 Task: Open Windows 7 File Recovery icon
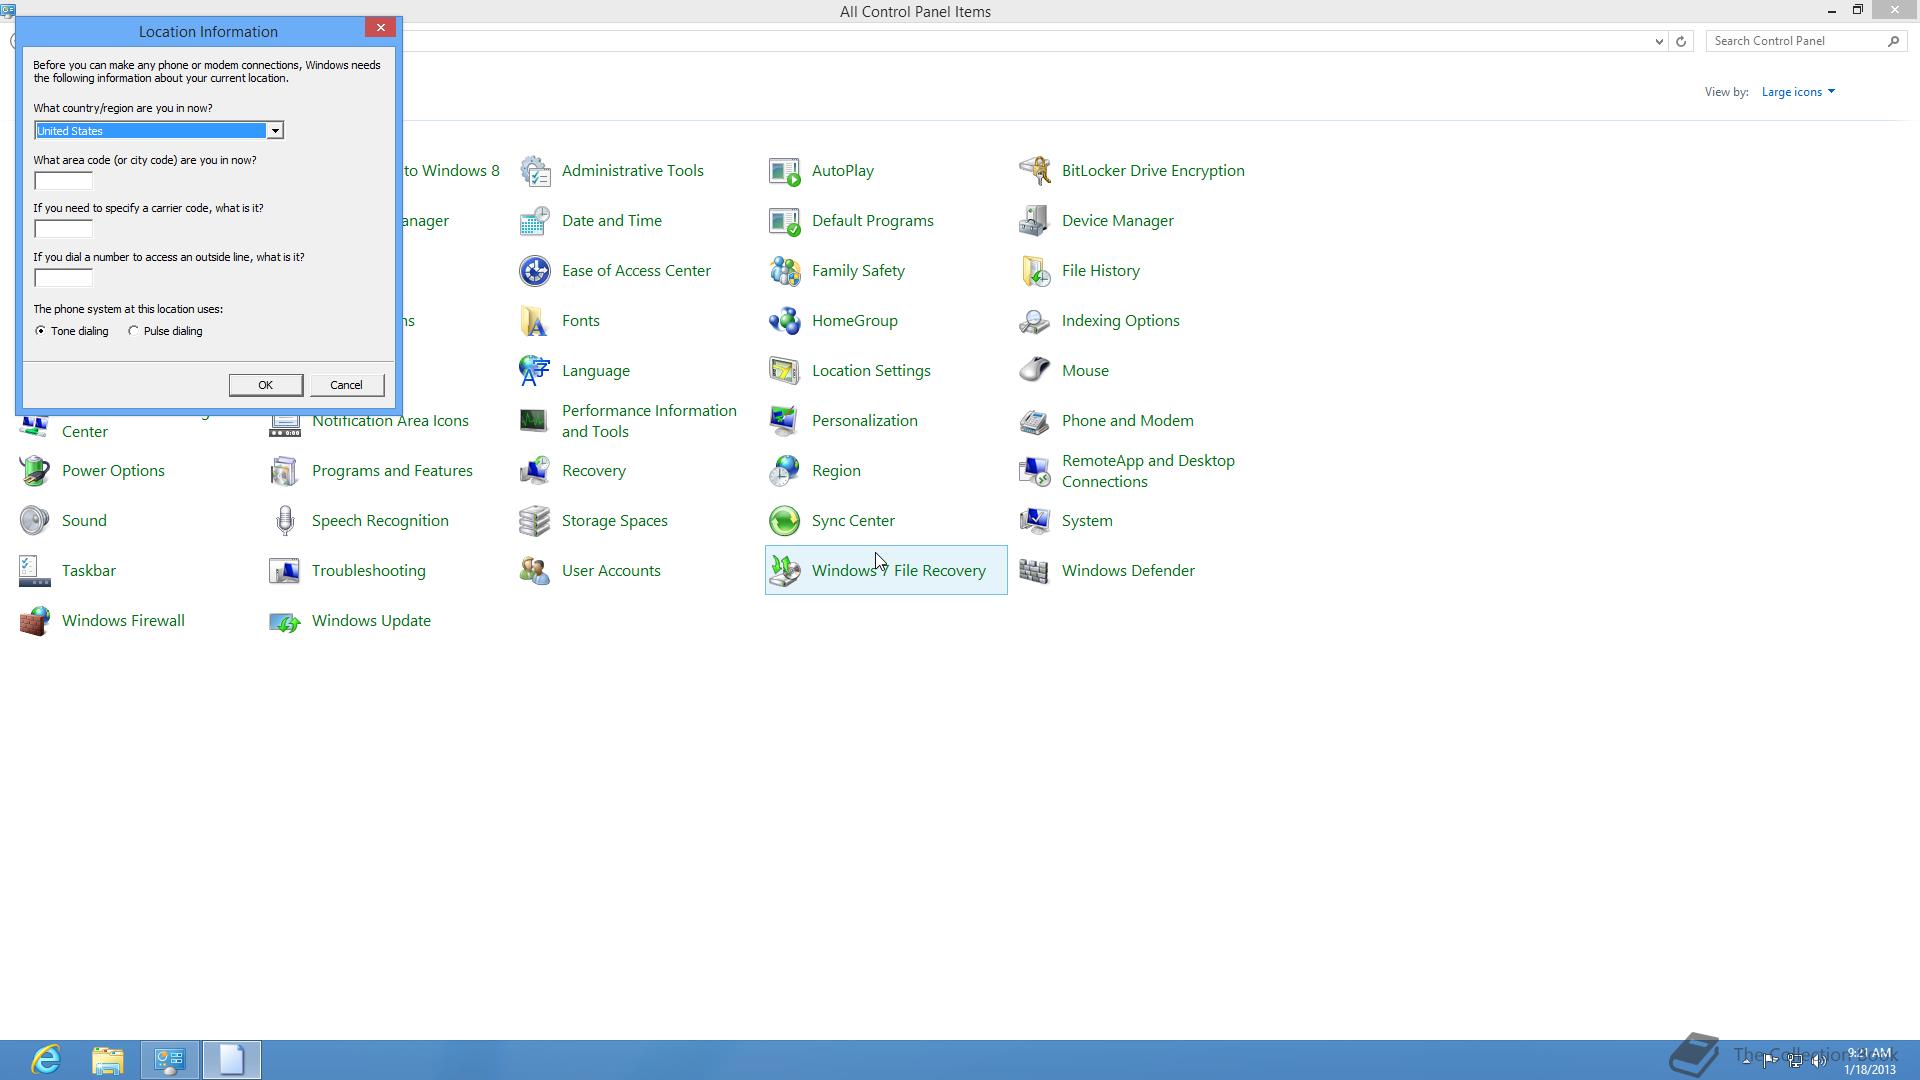point(785,571)
